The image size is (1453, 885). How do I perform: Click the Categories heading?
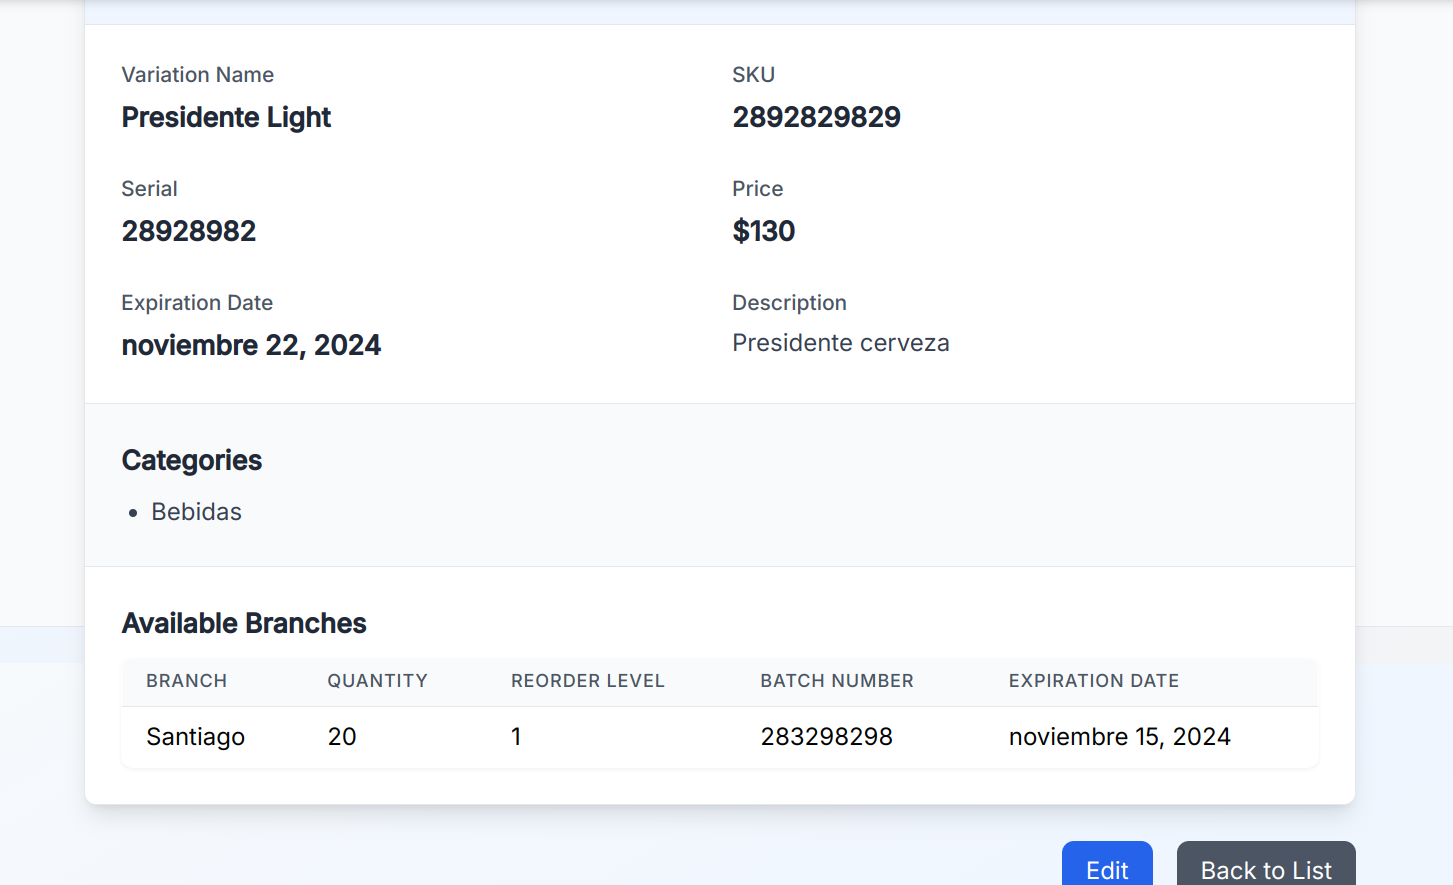(192, 461)
